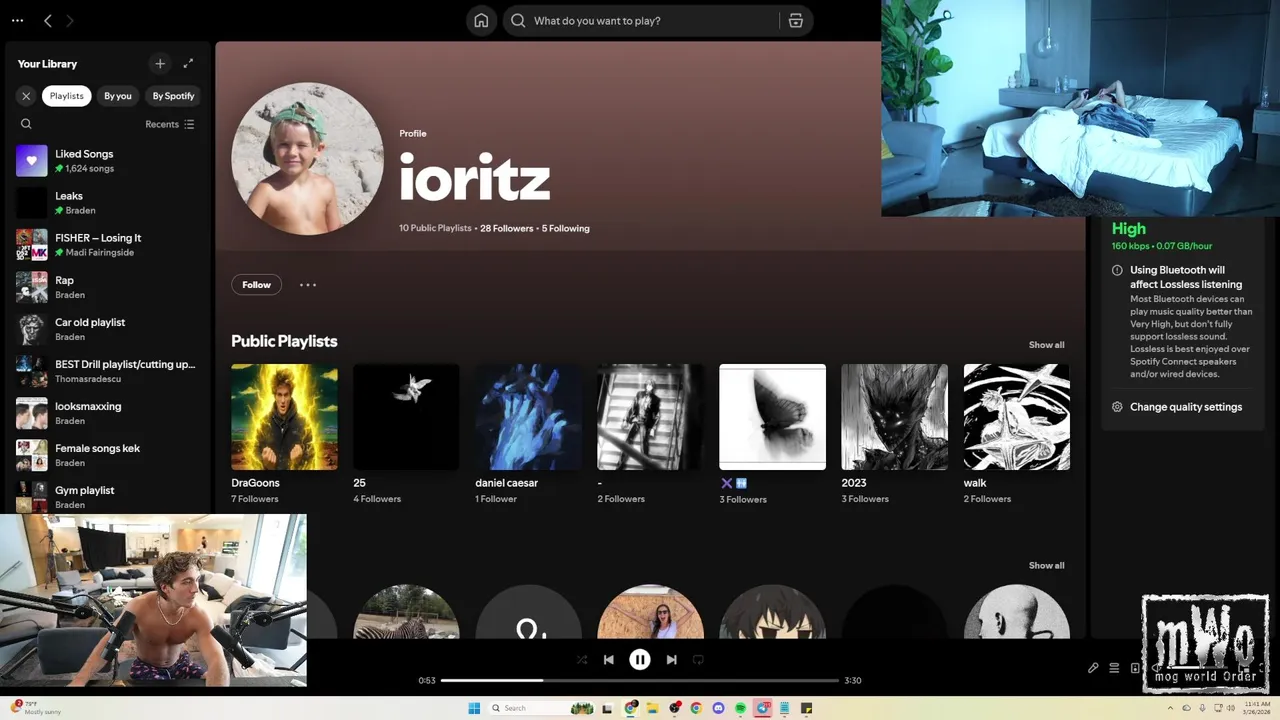
Task: Open Car old playlist in library
Action: (x=107, y=329)
